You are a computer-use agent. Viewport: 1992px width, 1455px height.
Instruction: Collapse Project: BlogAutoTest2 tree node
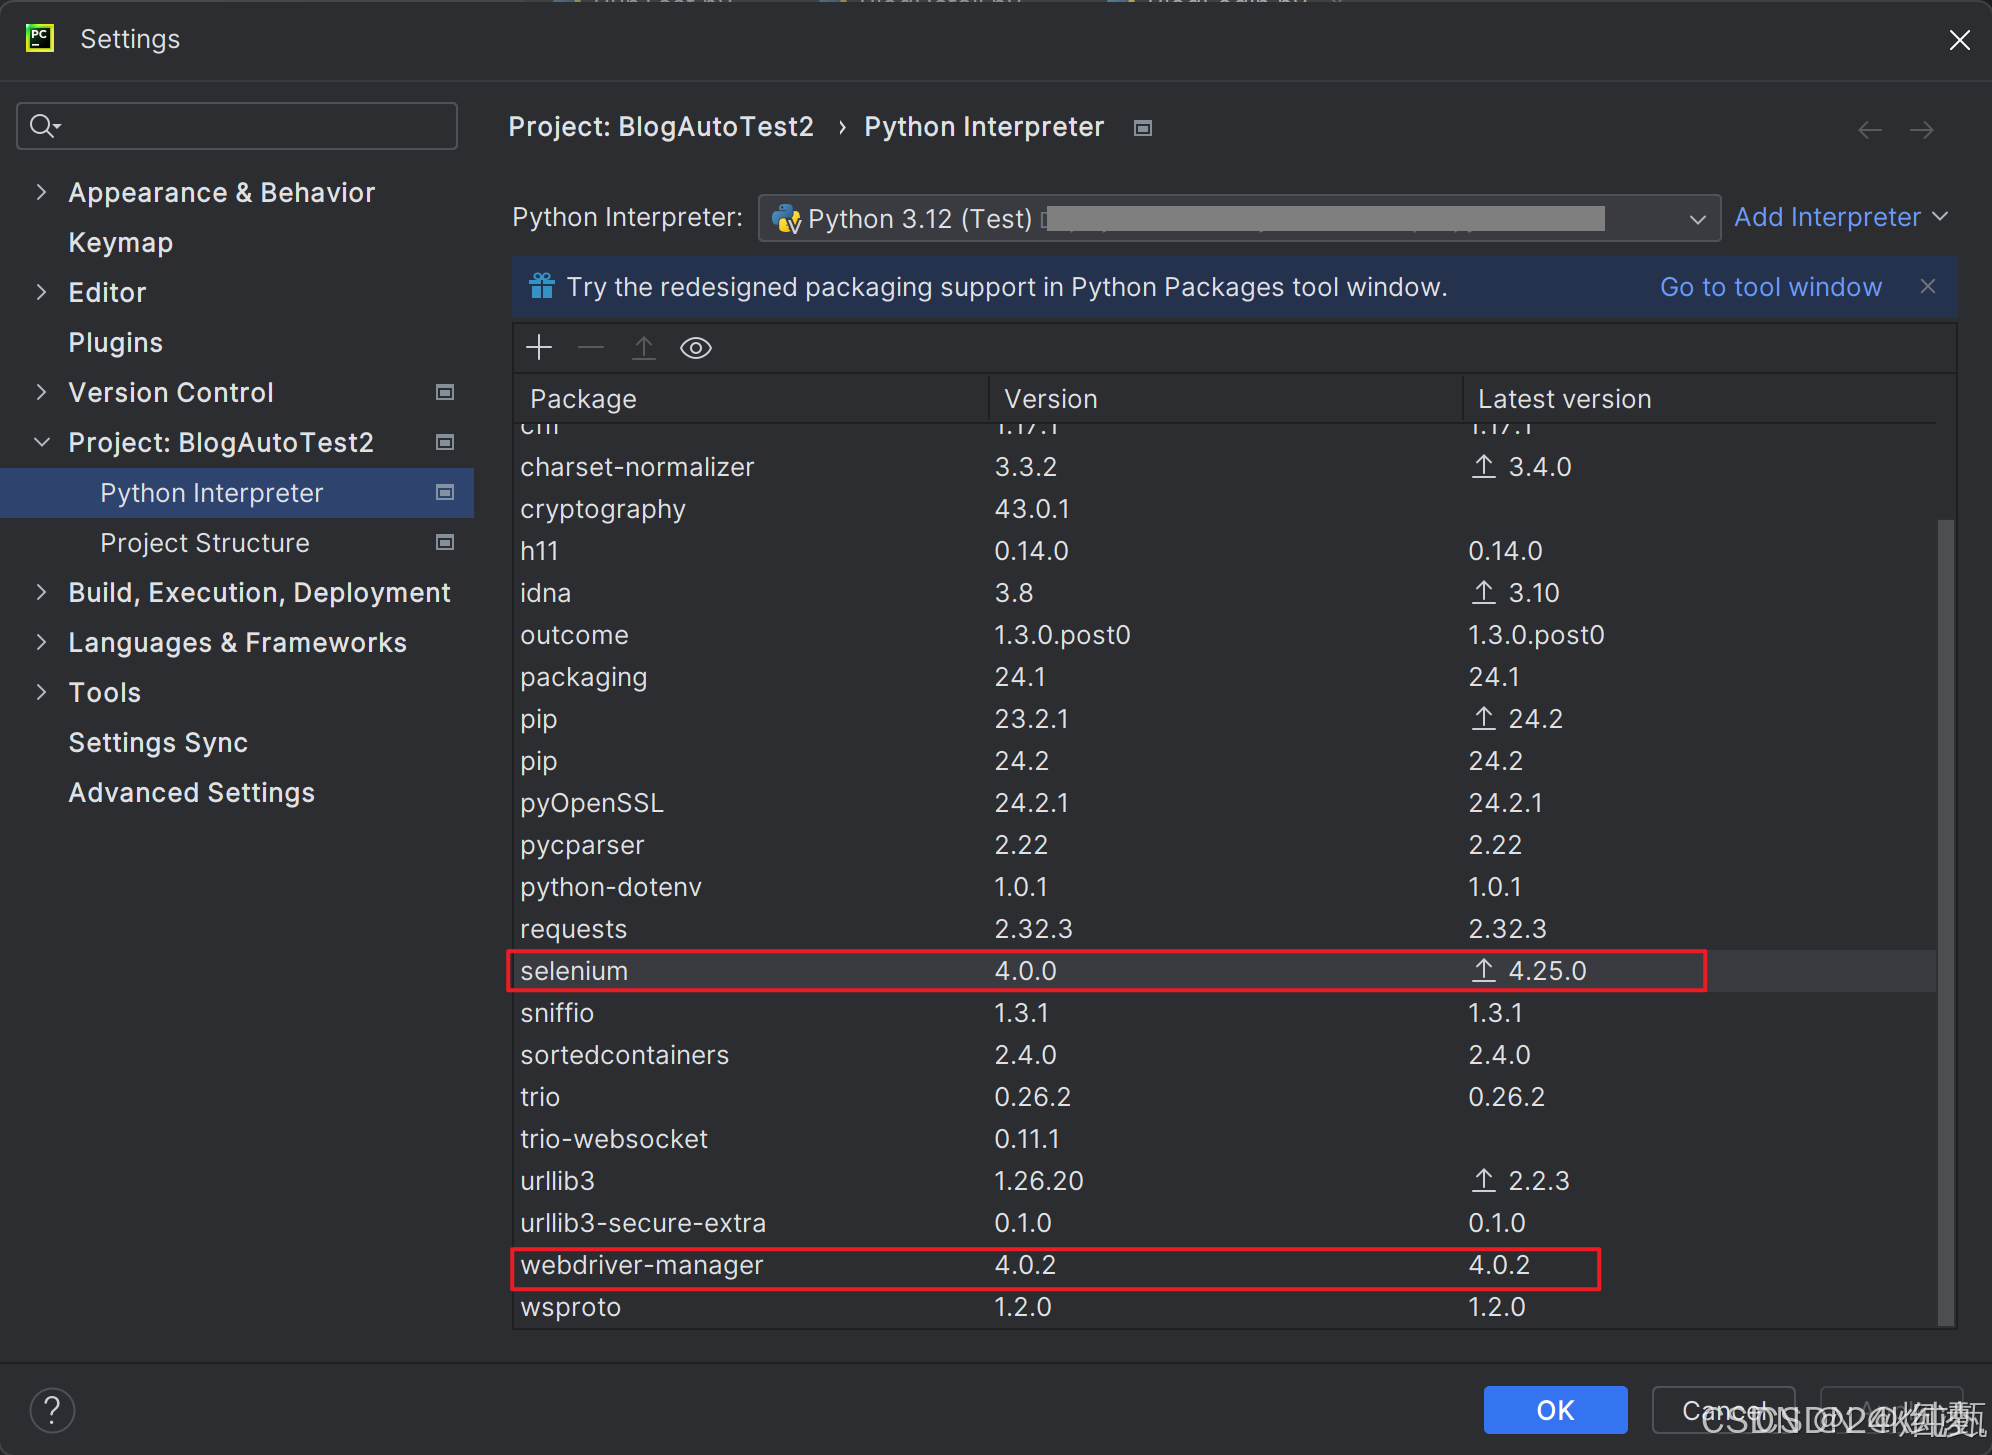pos(41,442)
